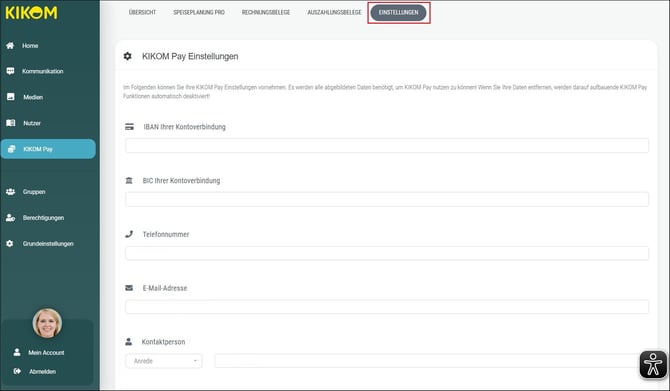Click the Medien image icon
The width and height of the screenshot is (670, 391).
coord(11,97)
